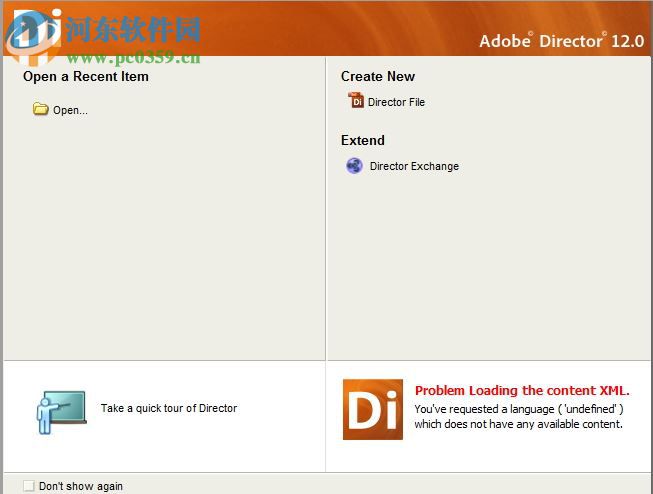Enable the "Don't show again" checkbox
Viewport: 653px width, 494px height.
click(29, 486)
